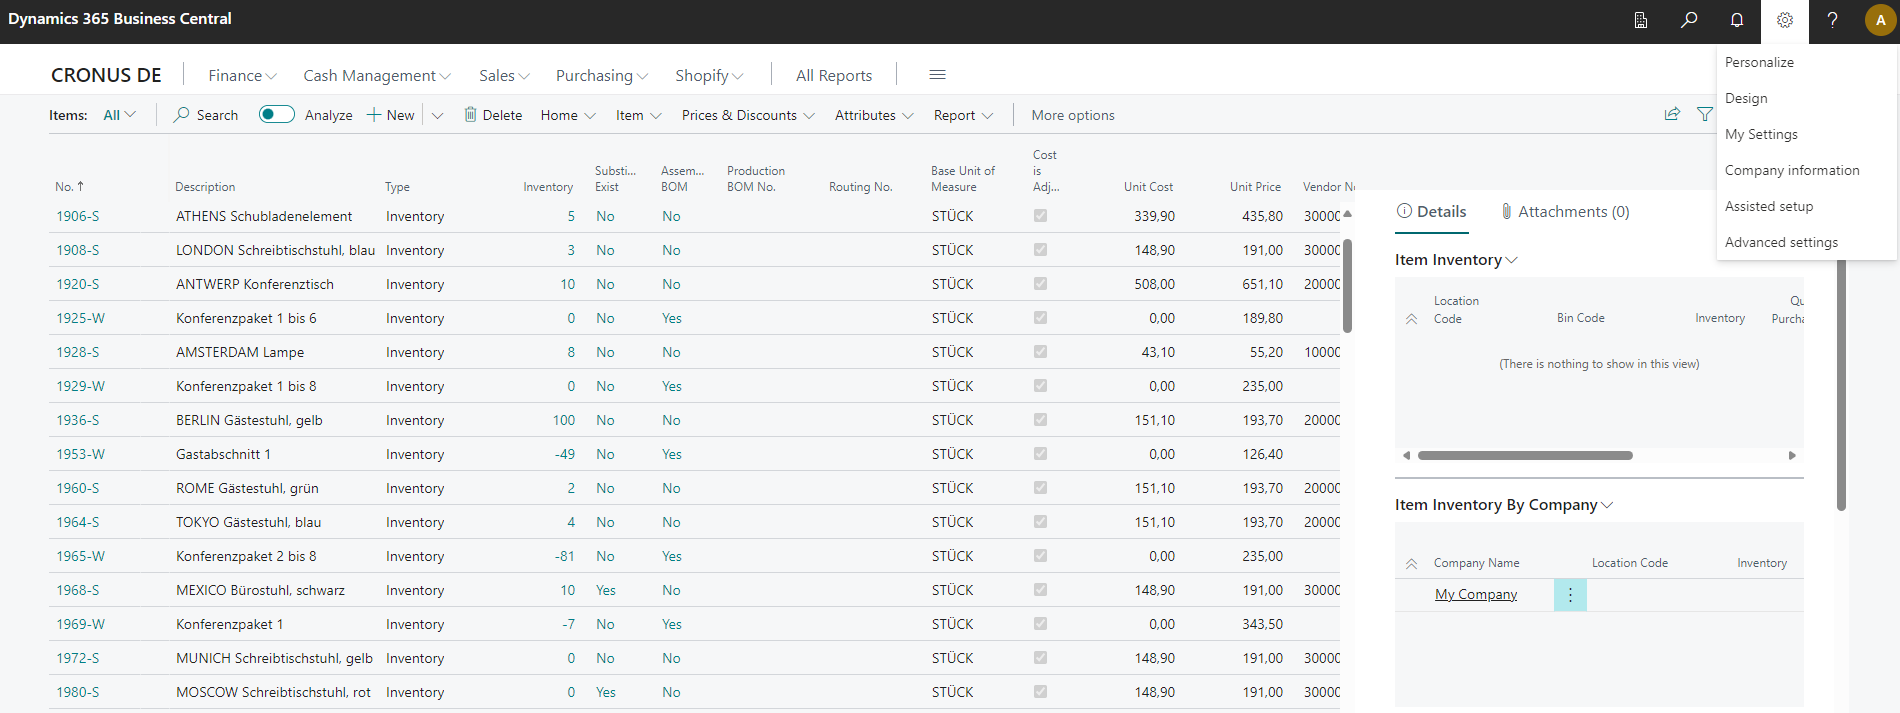This screenshot has width=1900, height=713.
Task: Open Advanced settings
Action: click(x=1781, y=242)
